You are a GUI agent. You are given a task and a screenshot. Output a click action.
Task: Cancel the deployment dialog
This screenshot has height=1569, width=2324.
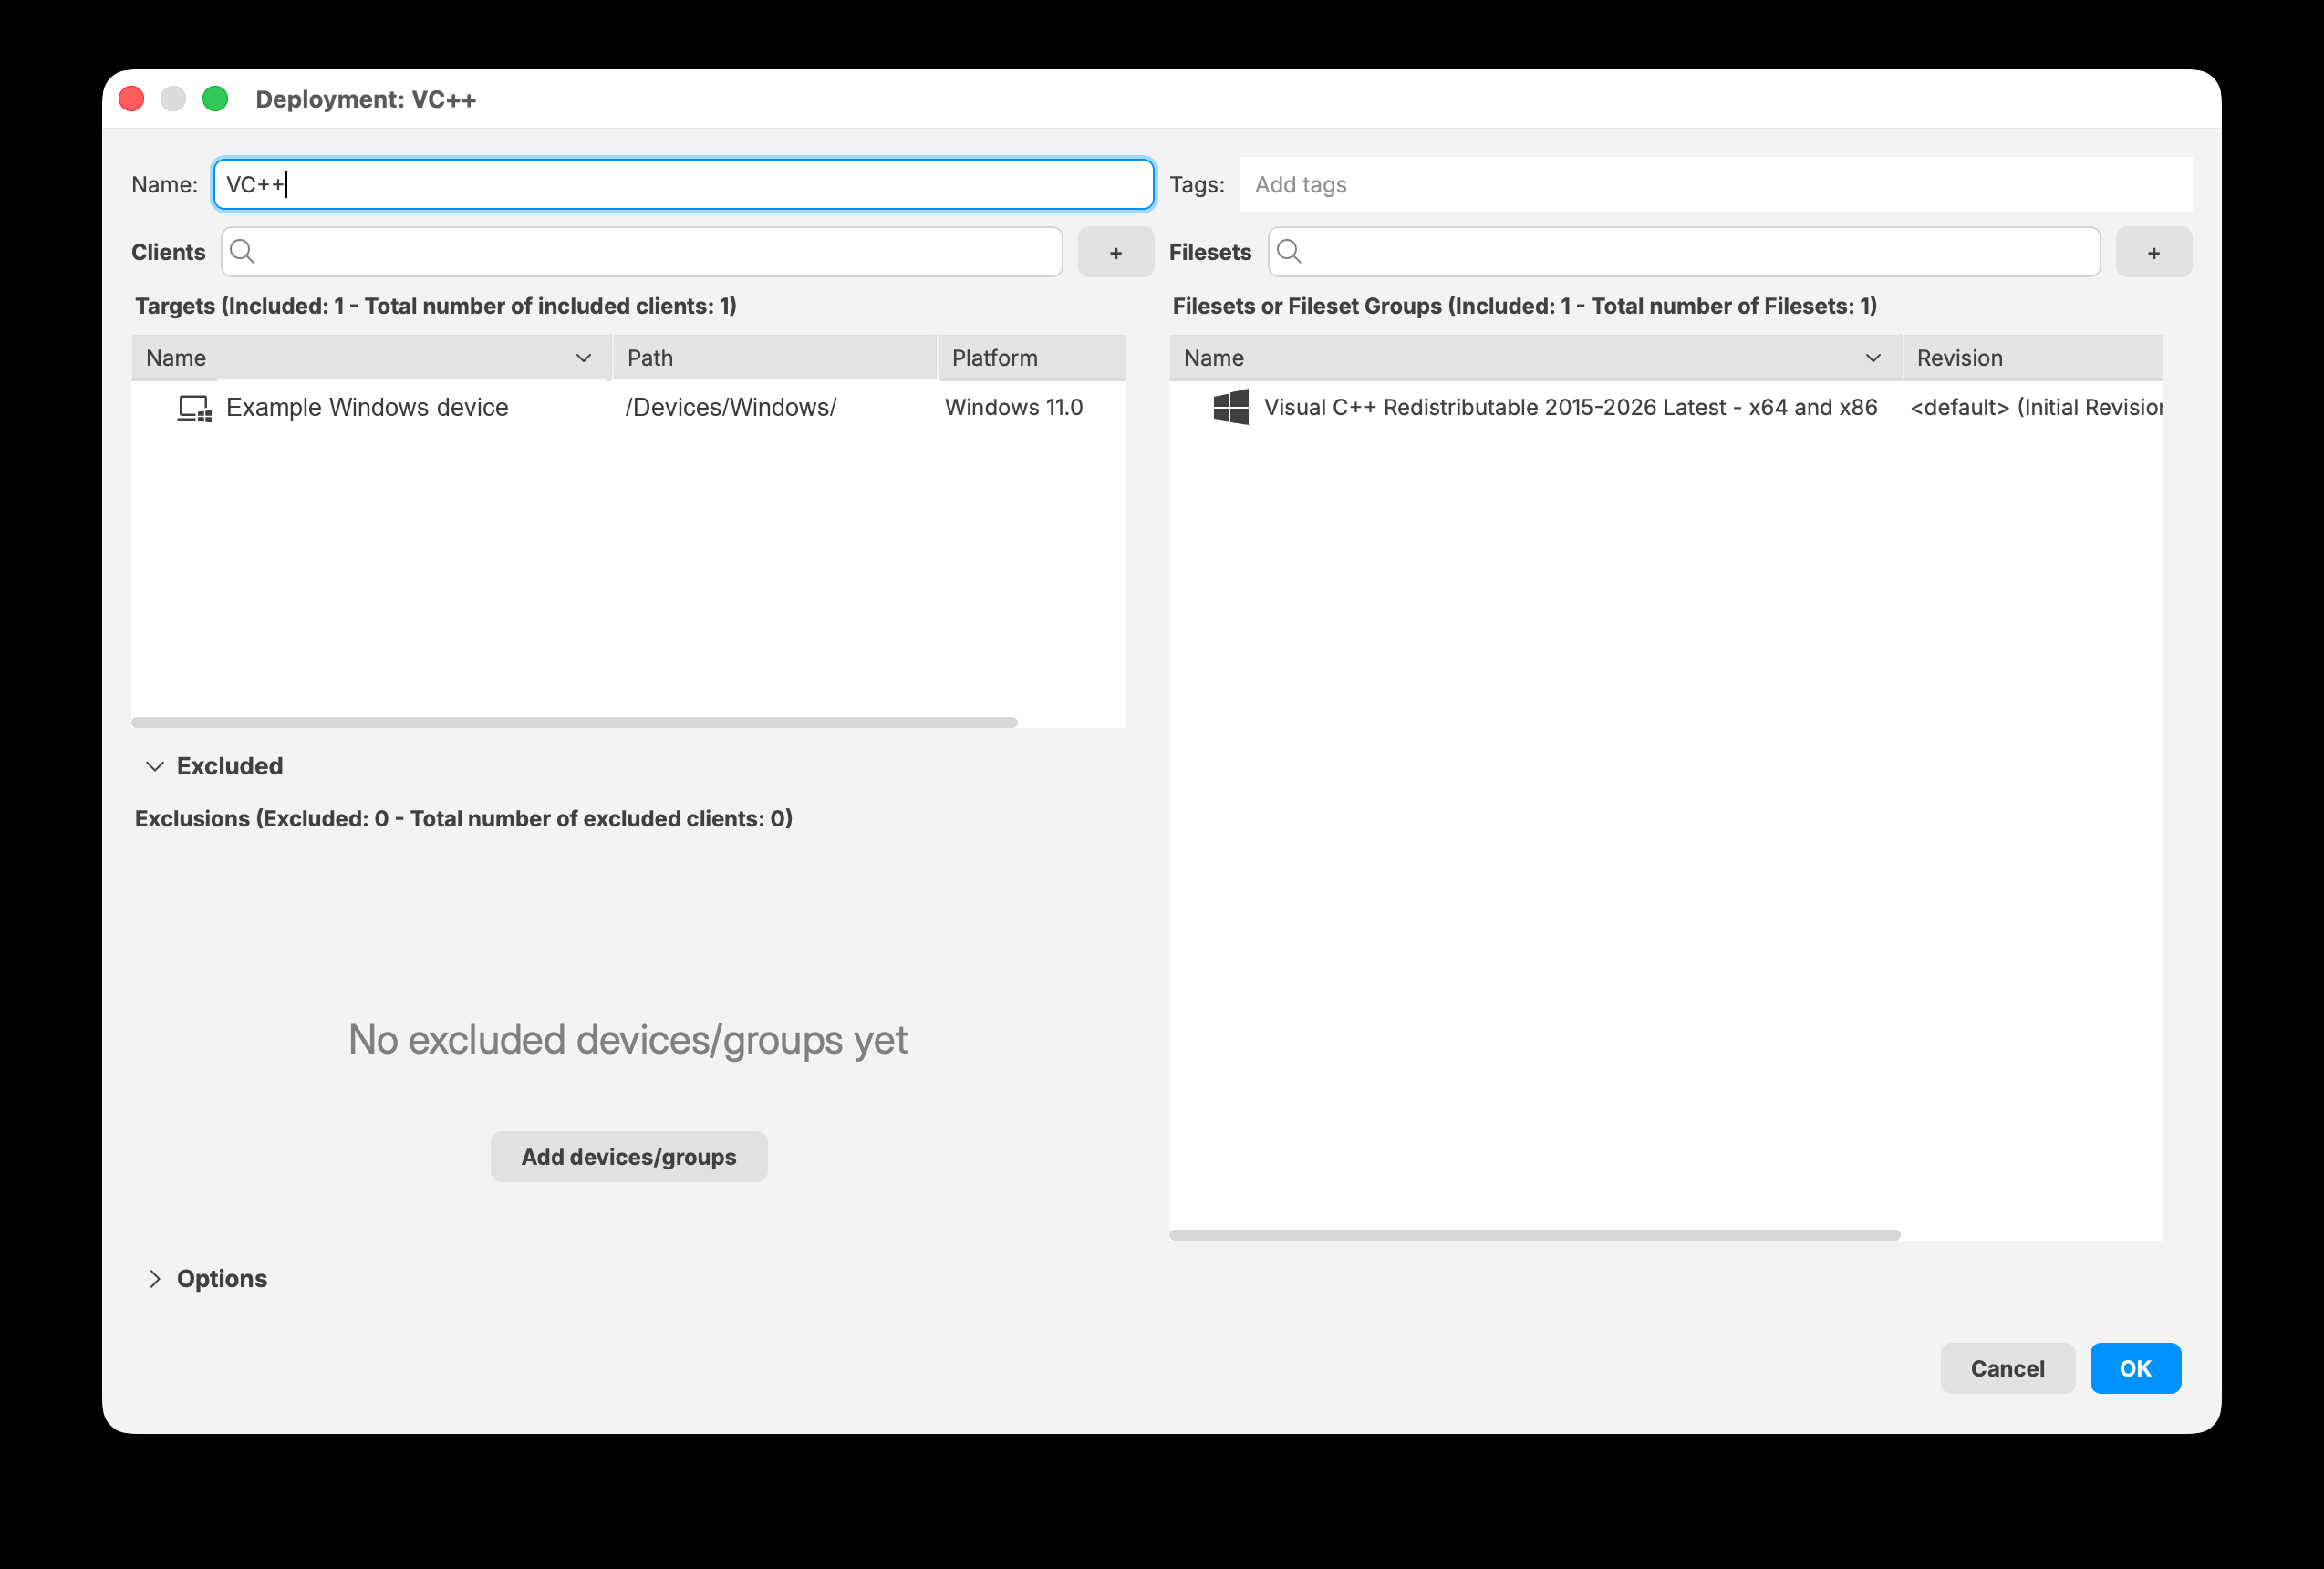pyautogui.click(x=2007, y=1368)
